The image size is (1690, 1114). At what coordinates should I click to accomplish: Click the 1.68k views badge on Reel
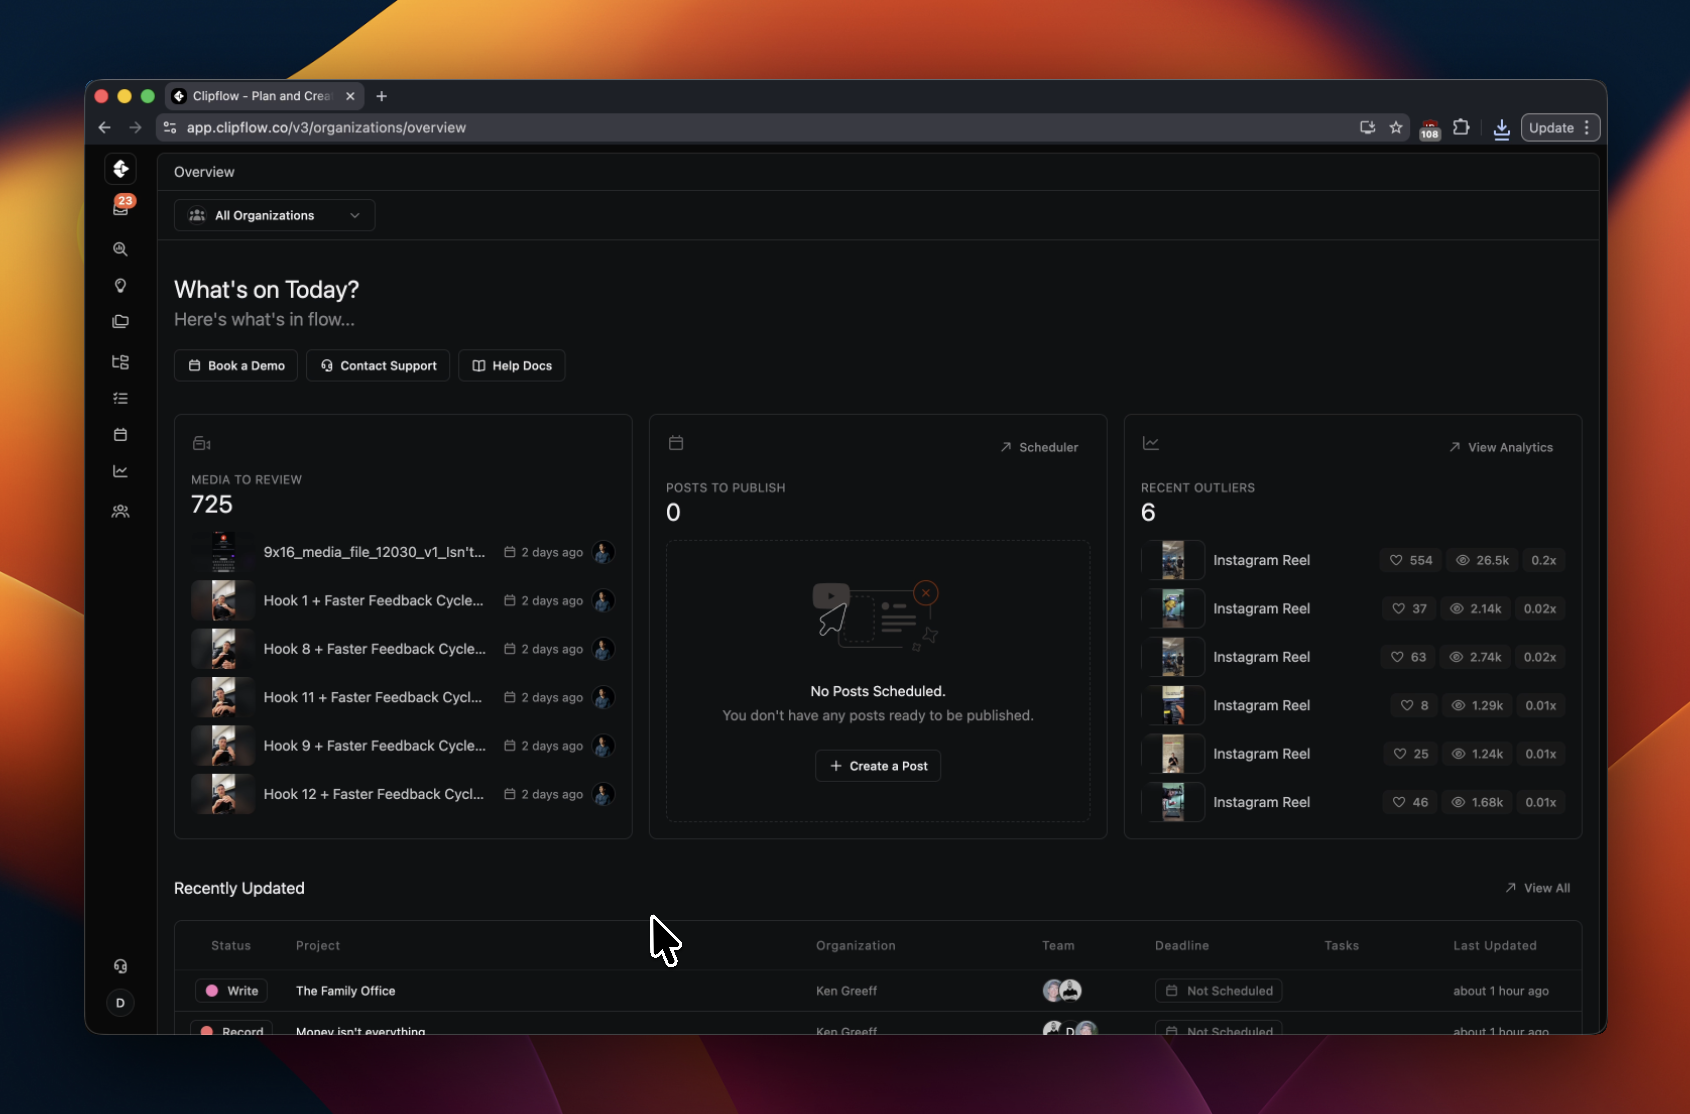click(x=1478, y=802)
